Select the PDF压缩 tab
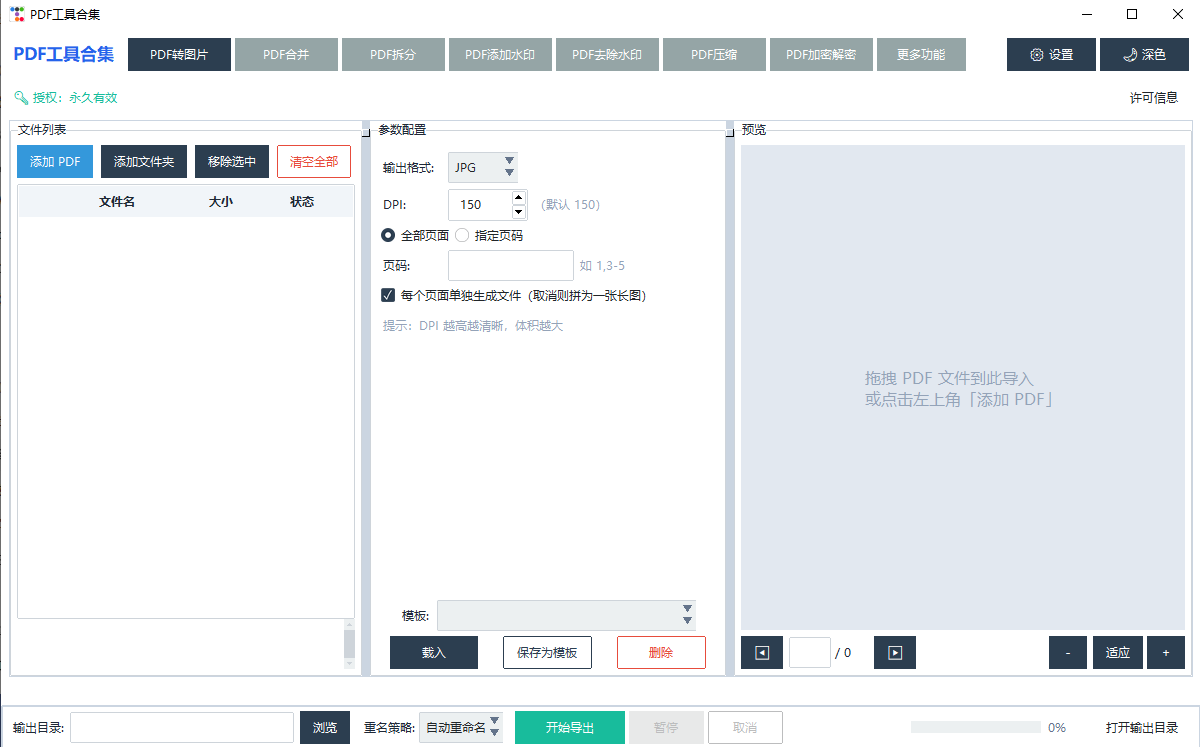This screenshot has width=1200, height=747. pyautogui.click(x=714, y=55)
